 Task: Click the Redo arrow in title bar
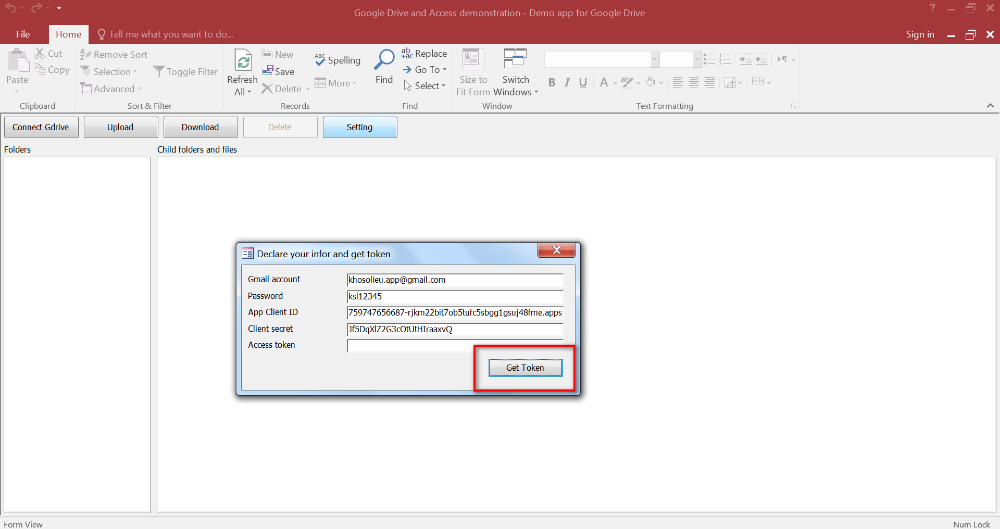point(36,8)
